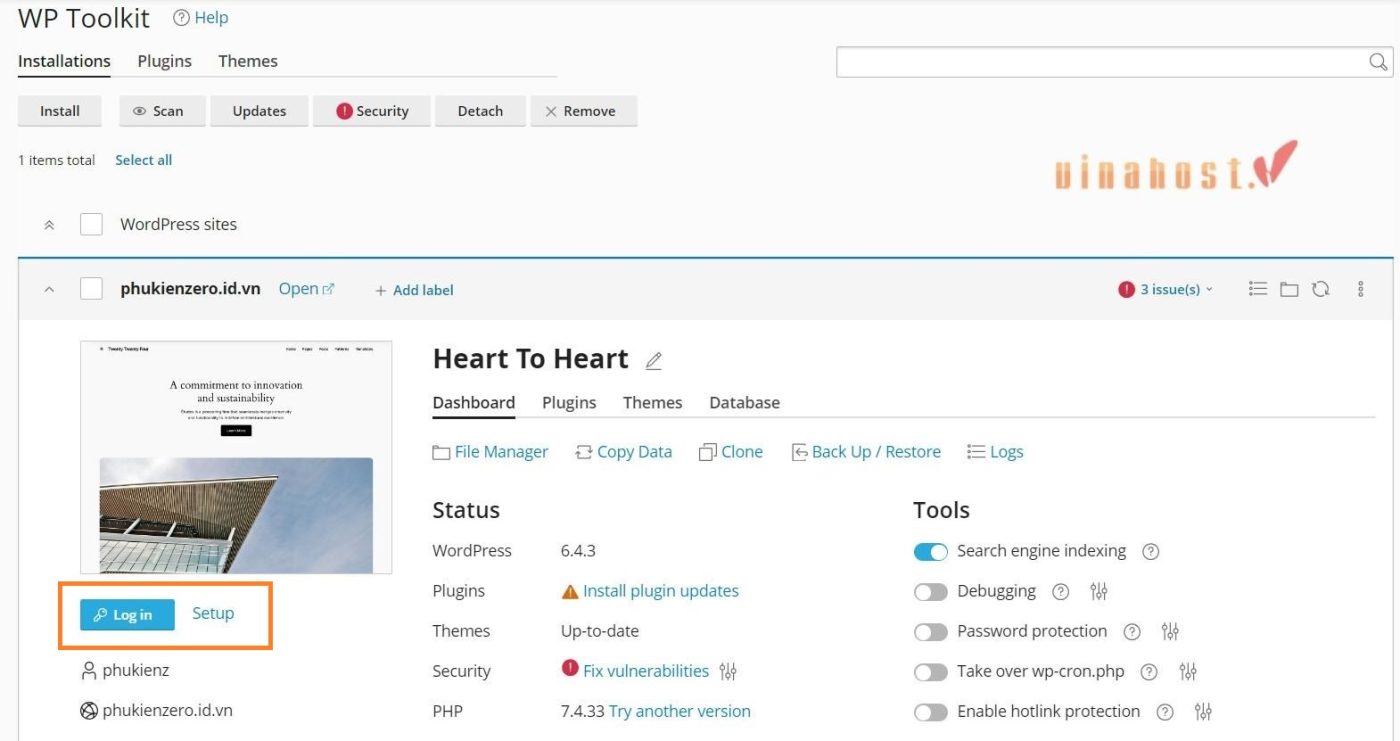Click the search magnifier icon
The width and height of the screenshot is (1400, 741).
tap(1378, 62)
